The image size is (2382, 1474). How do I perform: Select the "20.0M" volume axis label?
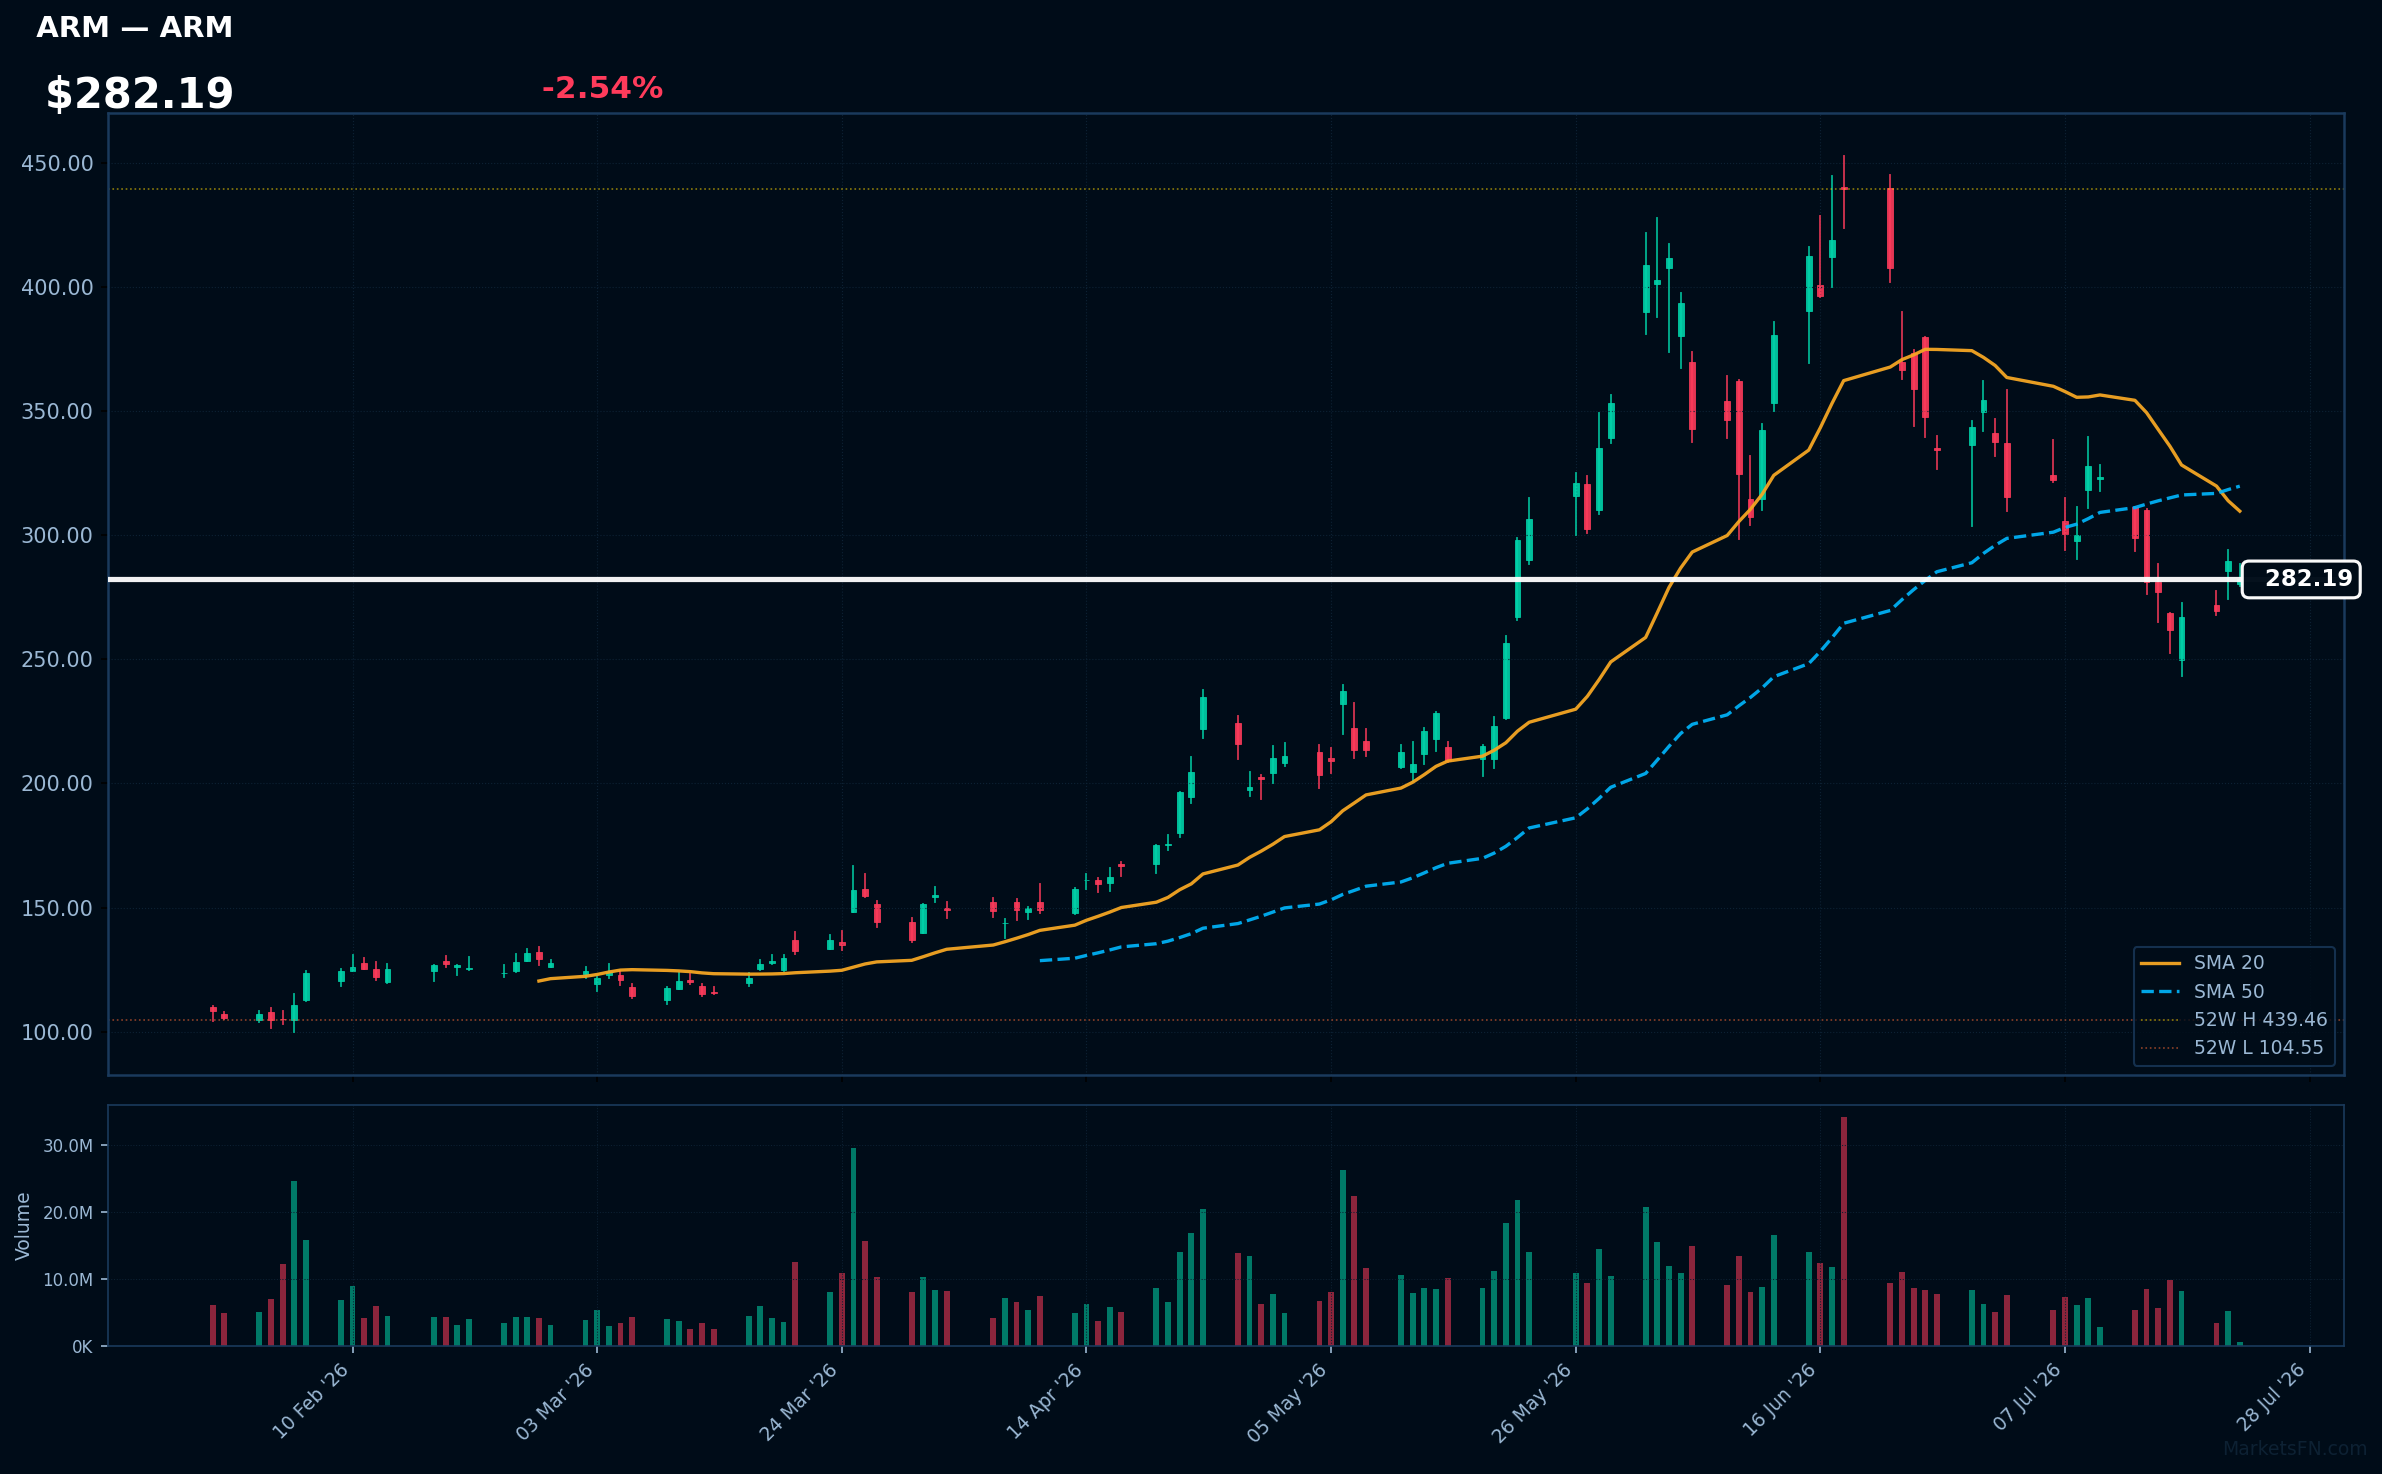pyautogui.click(x=68, y=1212)
